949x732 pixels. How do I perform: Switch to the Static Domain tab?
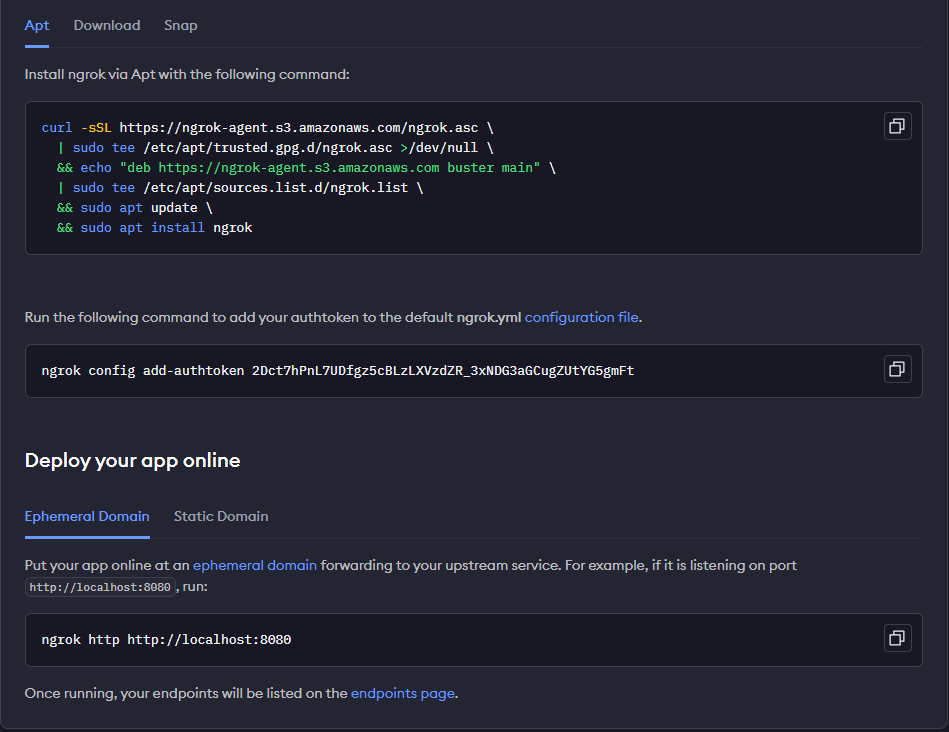(221, 516)
